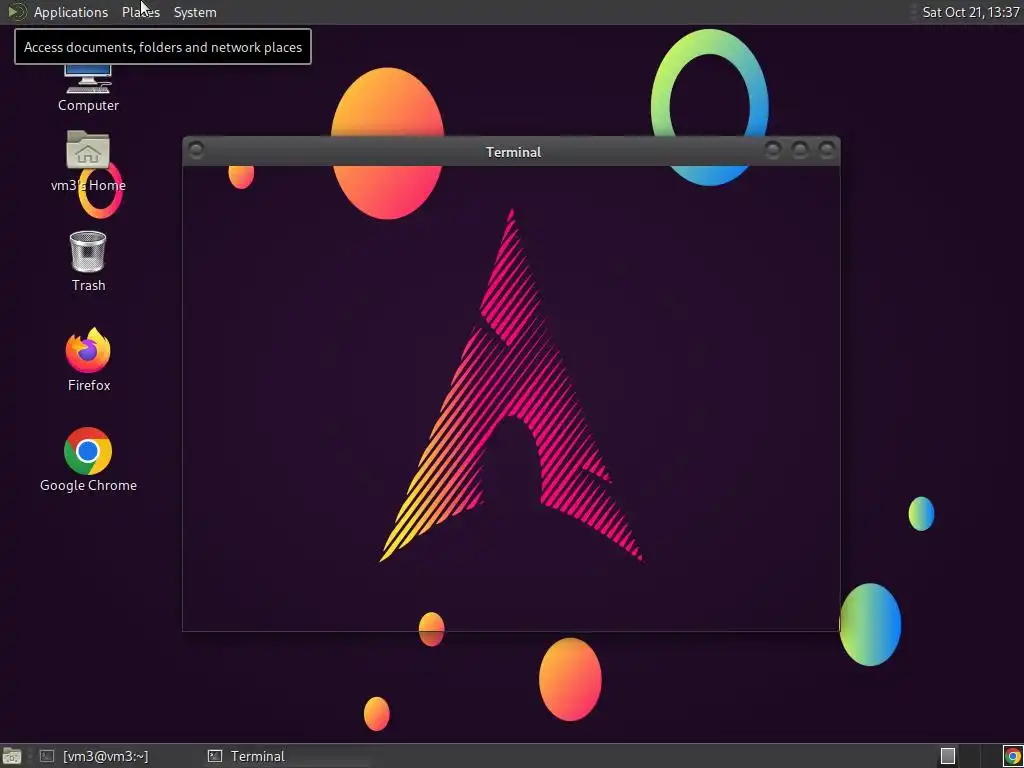The width and height of the screenshot is (1024, 768).
Task: Minimize the Terminal window
Action: (x=773, y=150)
